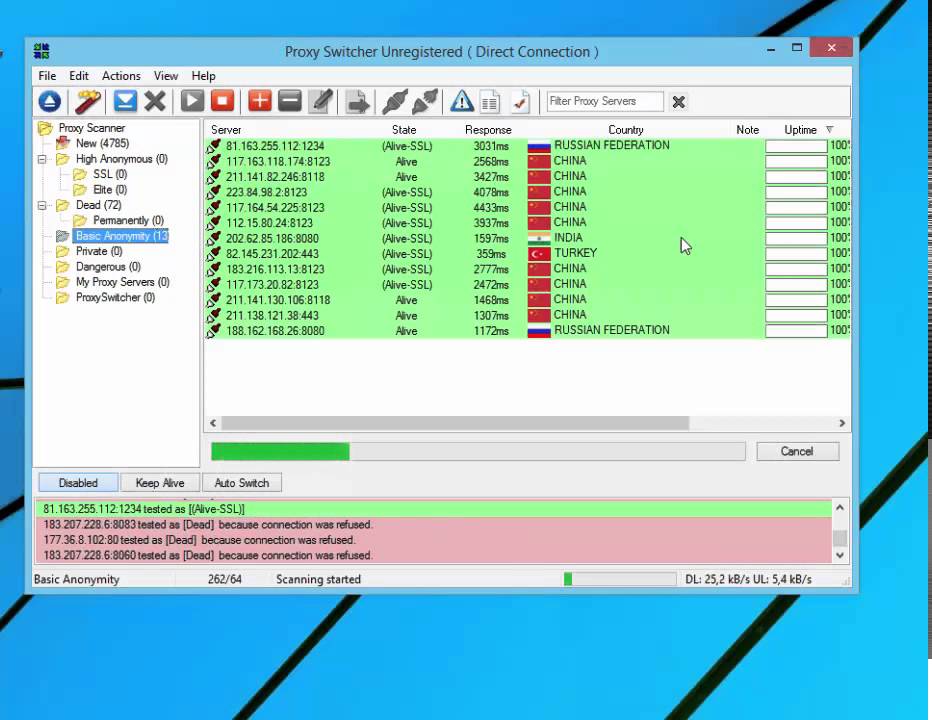Sort by the State column header
Image resolution: width=932 pixels, height=720 pixels.
point(404,130)
